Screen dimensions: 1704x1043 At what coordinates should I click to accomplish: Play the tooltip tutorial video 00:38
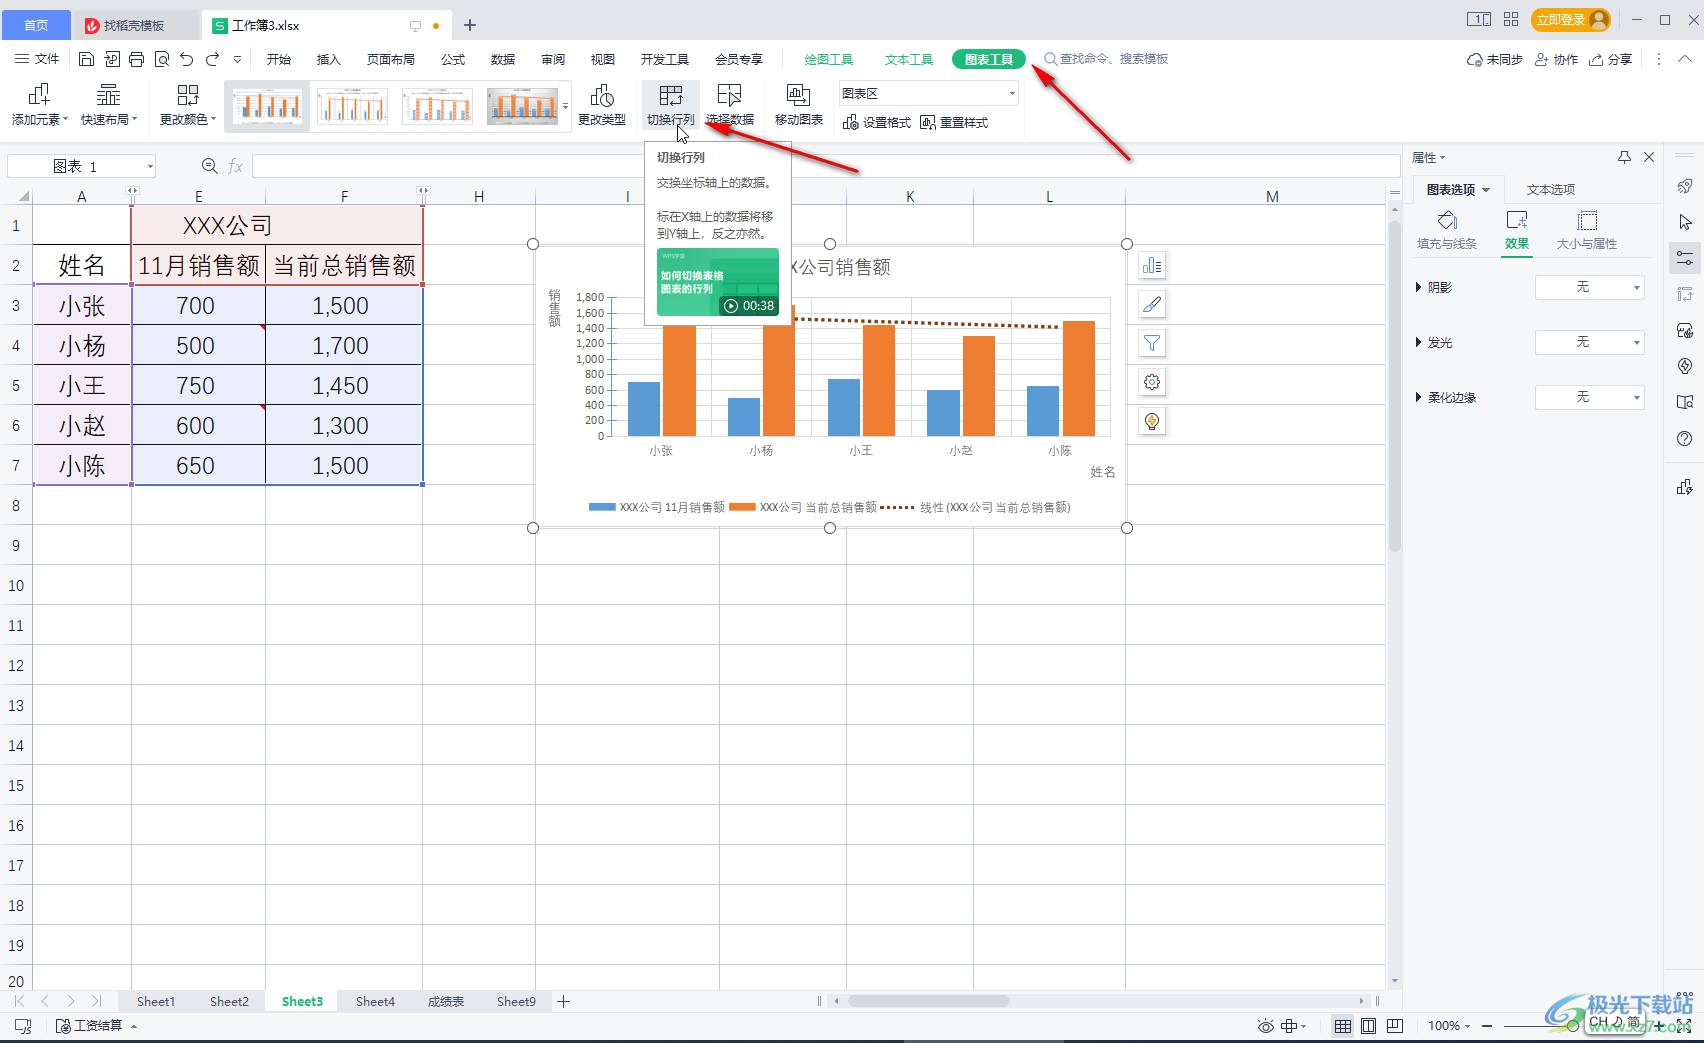718,282
